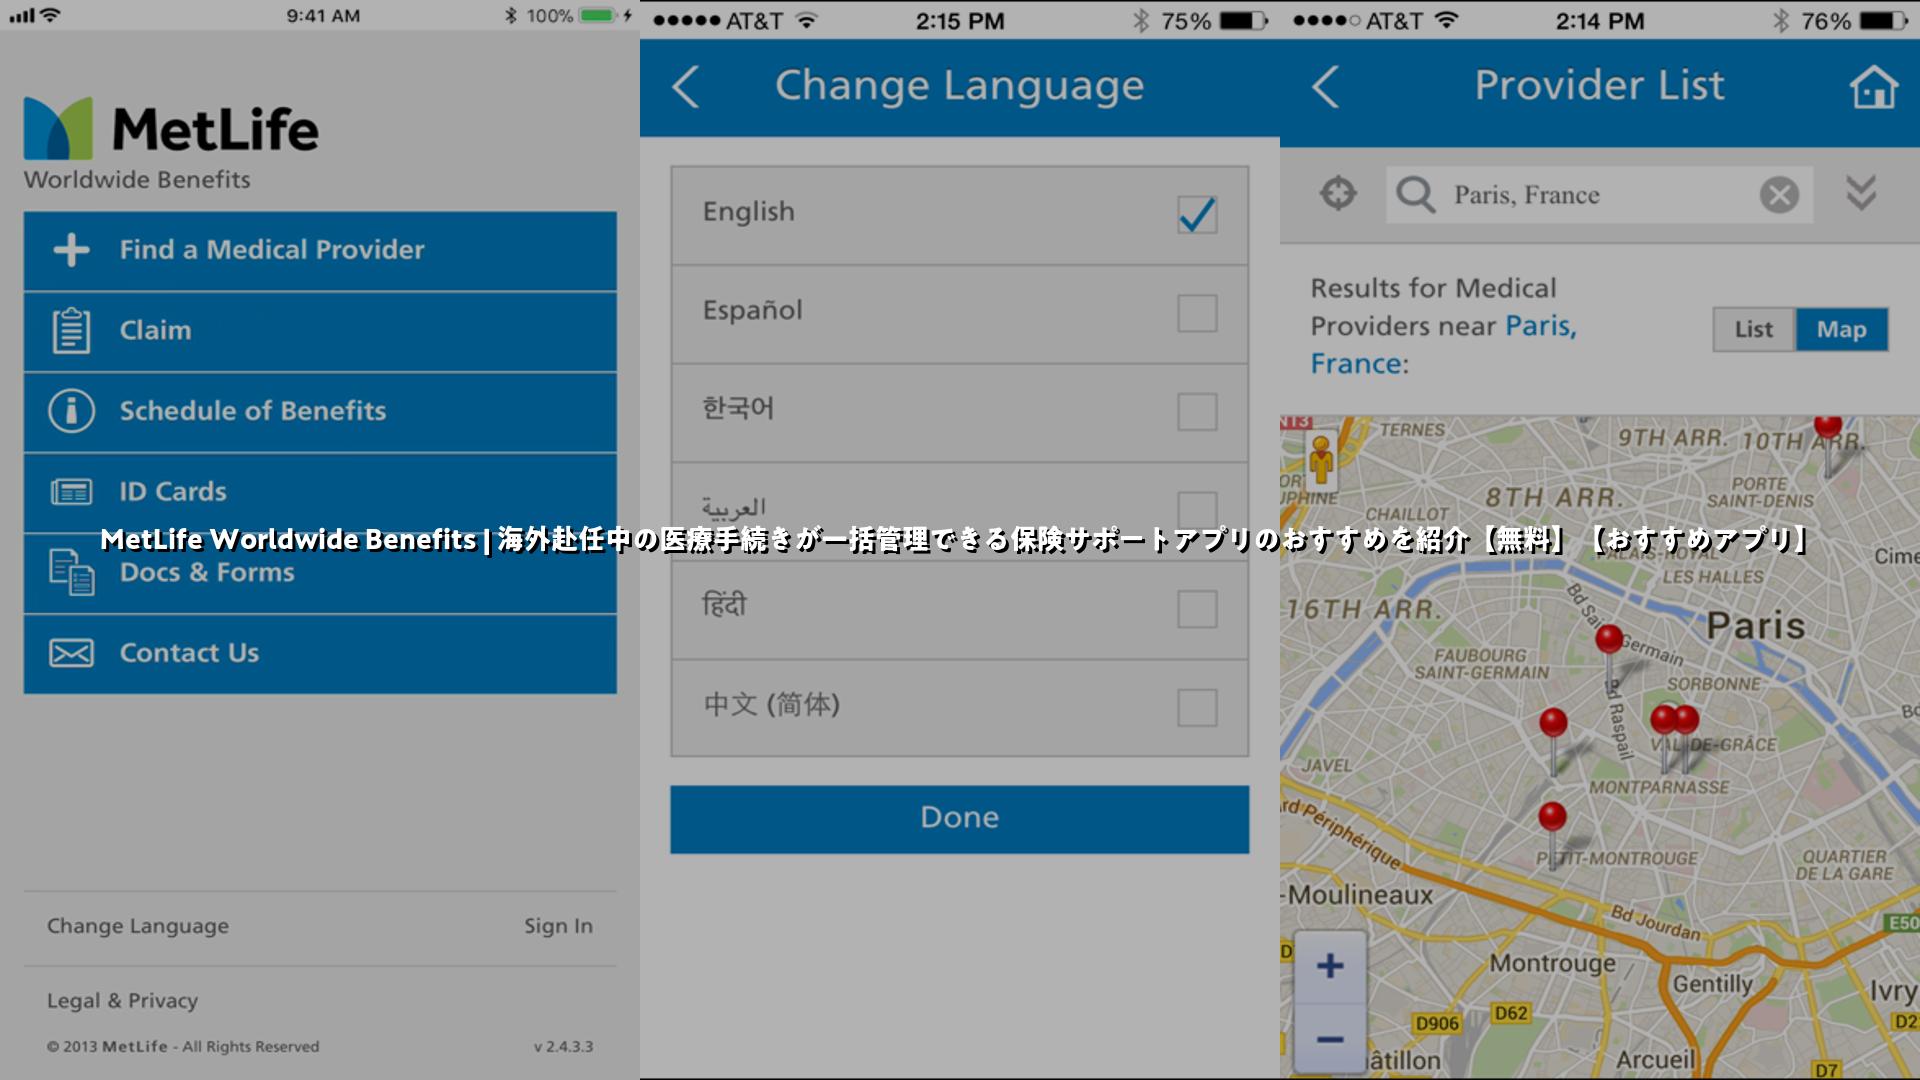
Task: Click the clipboard icon beside Claim
Action: (71, 331)
